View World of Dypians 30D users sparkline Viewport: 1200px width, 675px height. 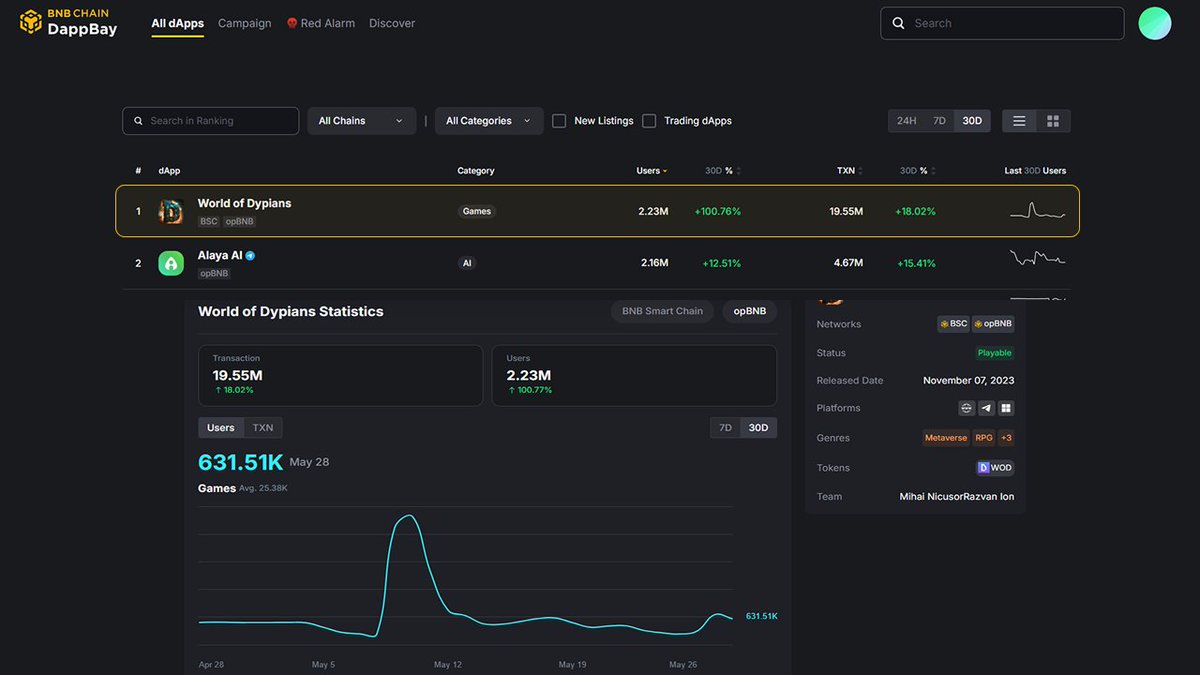[1037, 211]
